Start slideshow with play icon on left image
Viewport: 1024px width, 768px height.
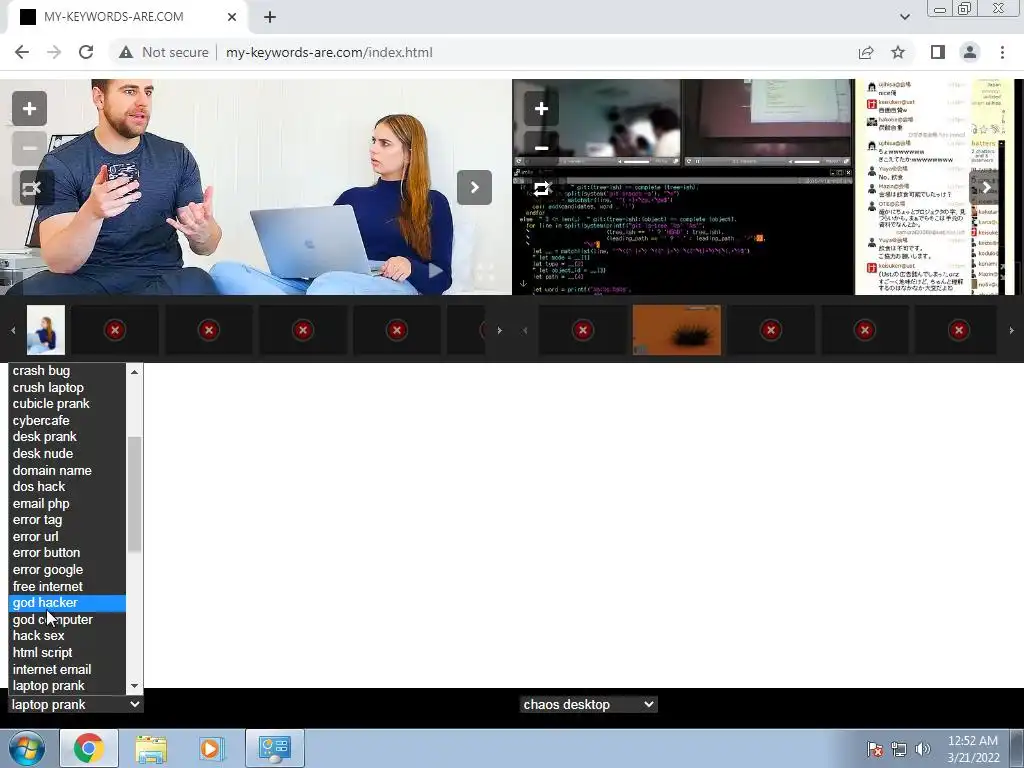[x=436, y=270]
